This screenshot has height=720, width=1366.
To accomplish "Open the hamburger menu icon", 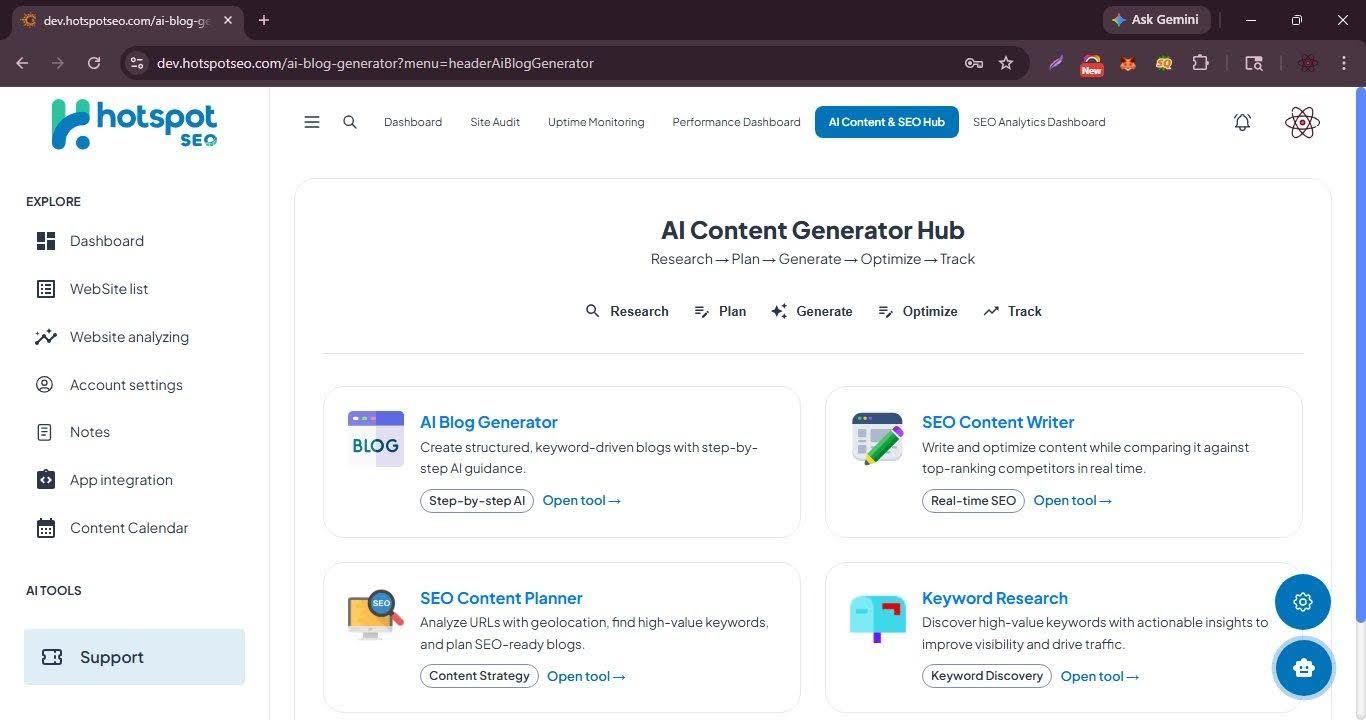I will 312,122.
